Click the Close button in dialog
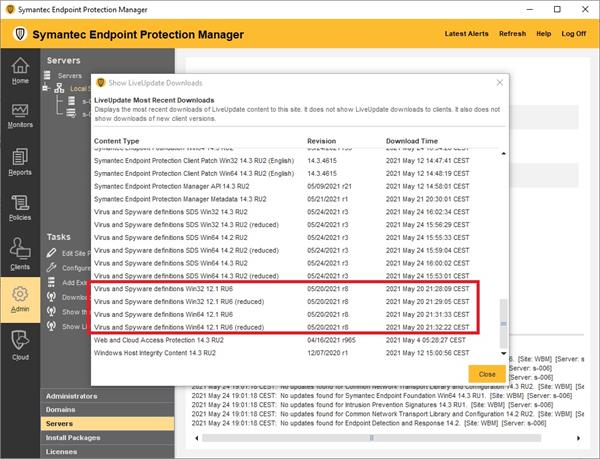 (487, 374)
